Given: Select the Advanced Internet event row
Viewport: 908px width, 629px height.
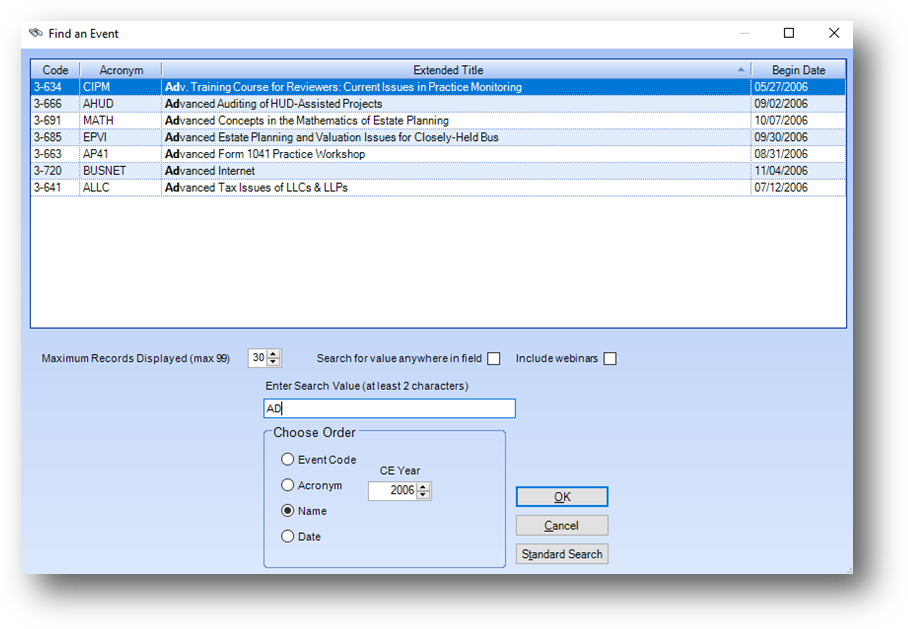Looking at the screenshot, I should 438,171.
